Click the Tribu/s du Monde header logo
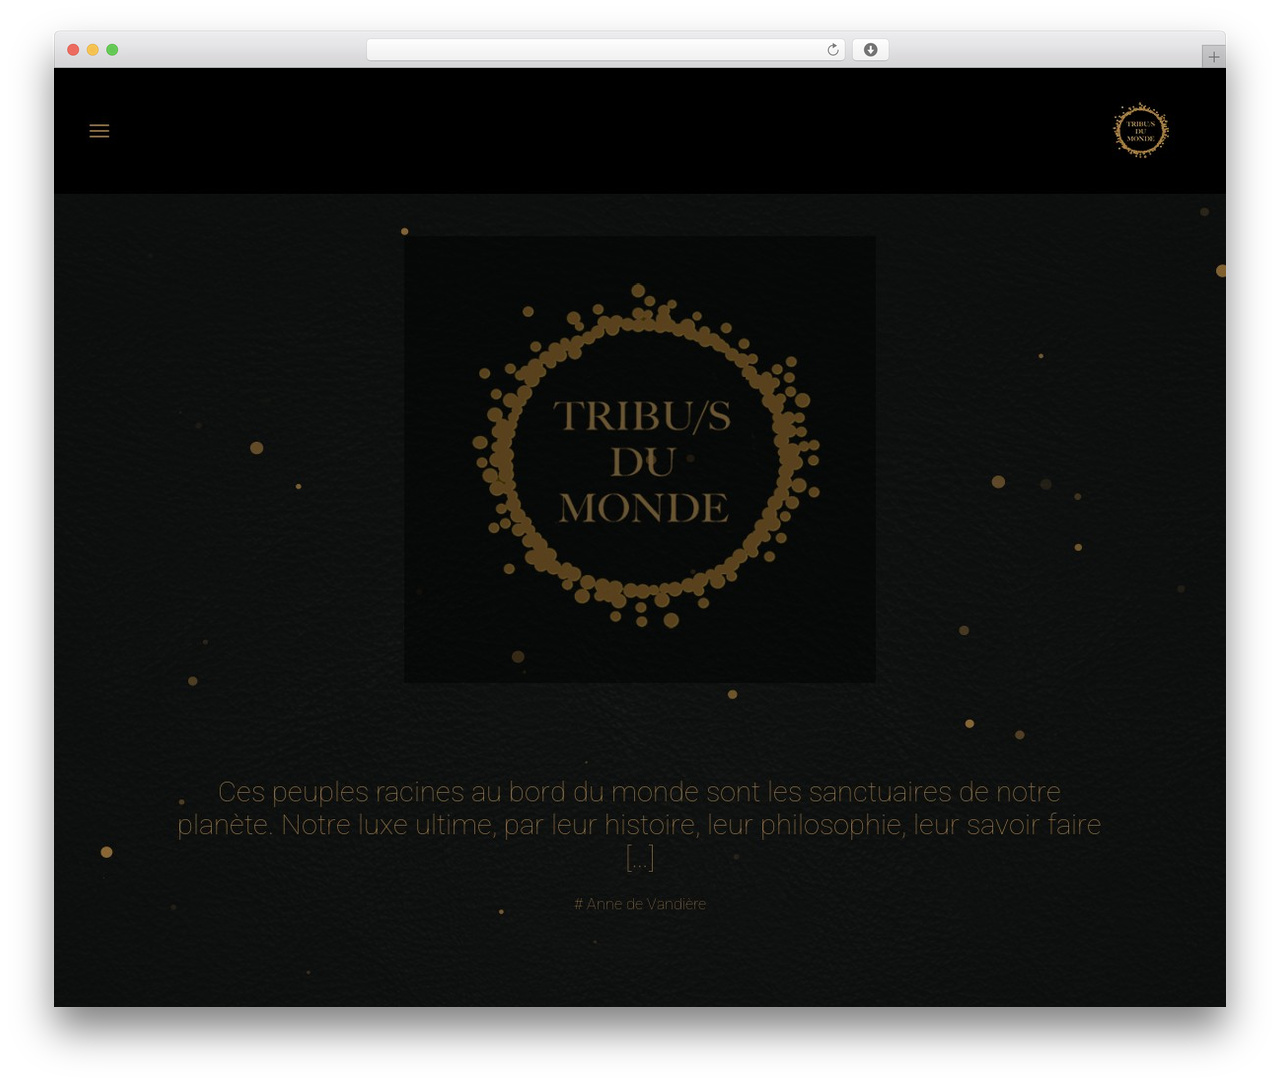 (x=1141, y=131)
